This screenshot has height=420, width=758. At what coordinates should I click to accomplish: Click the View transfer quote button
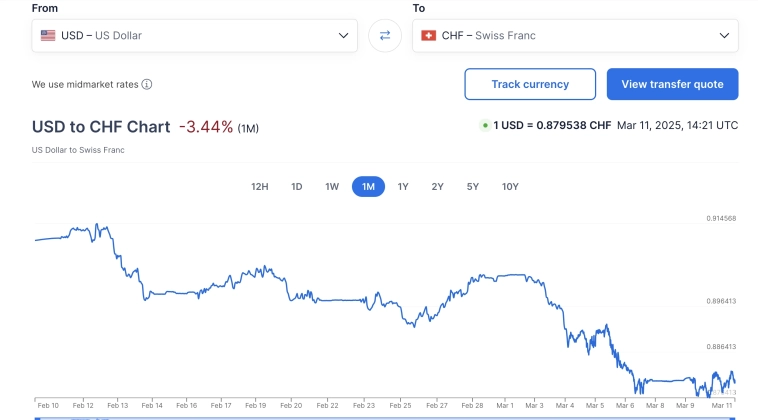coord(672,84)
